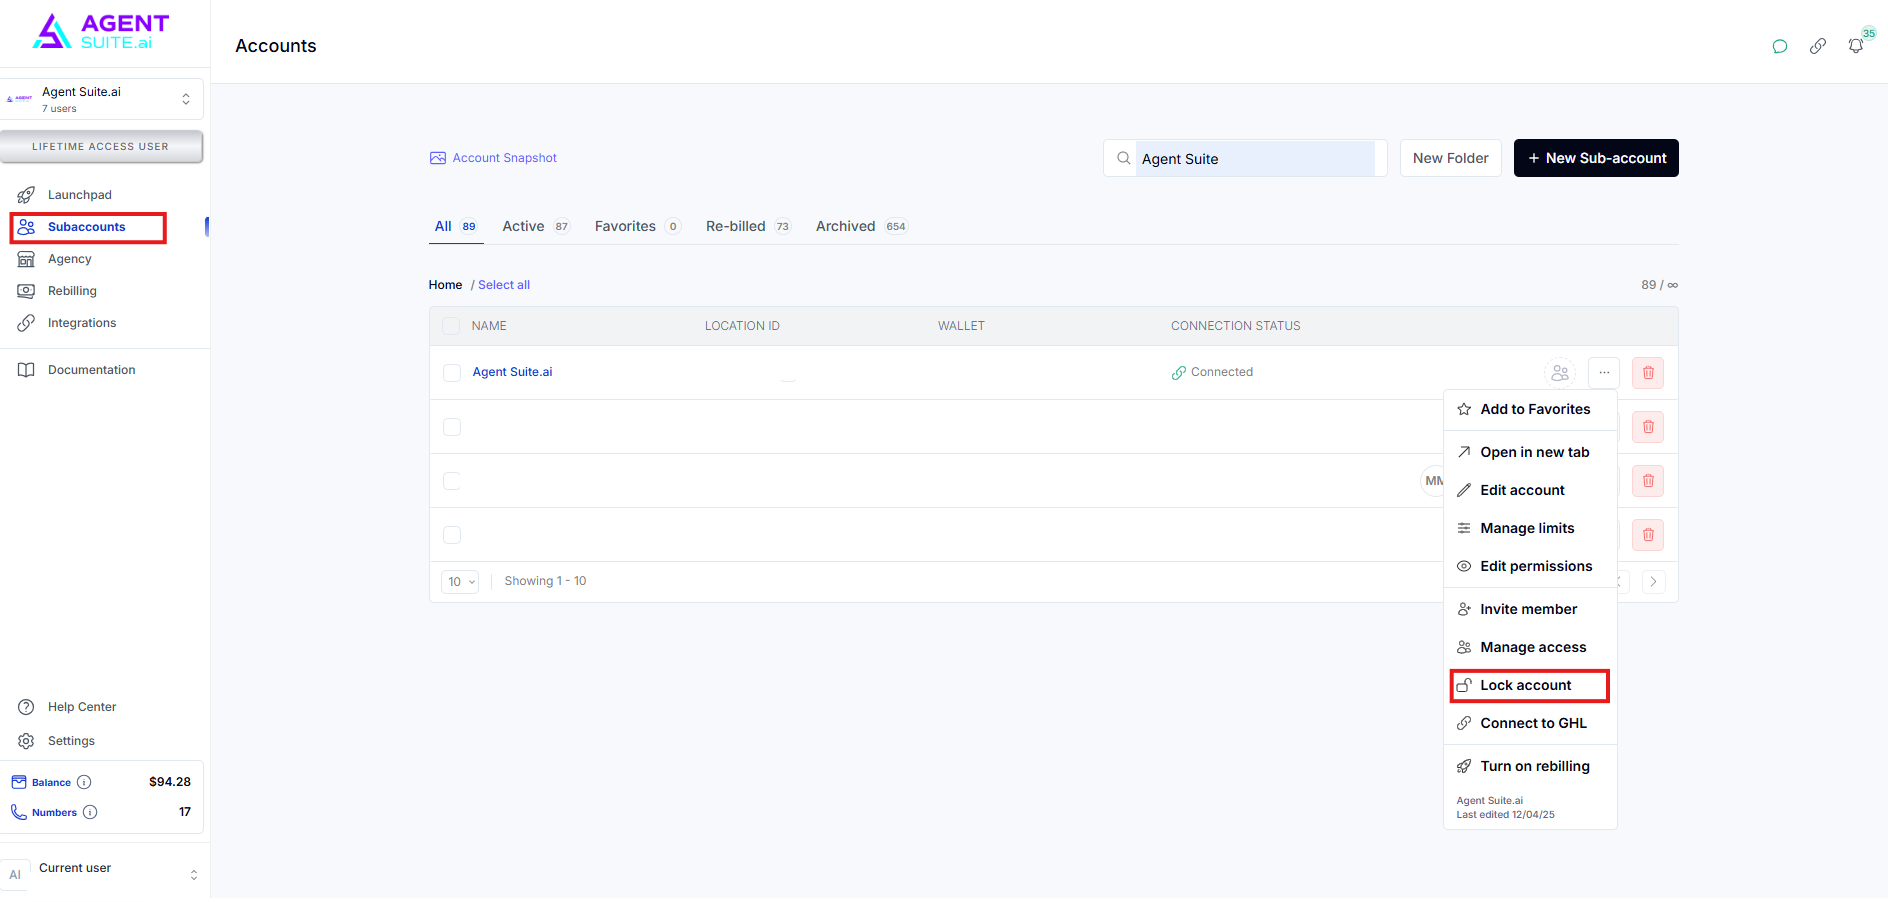Switch to the All tab

456,227
